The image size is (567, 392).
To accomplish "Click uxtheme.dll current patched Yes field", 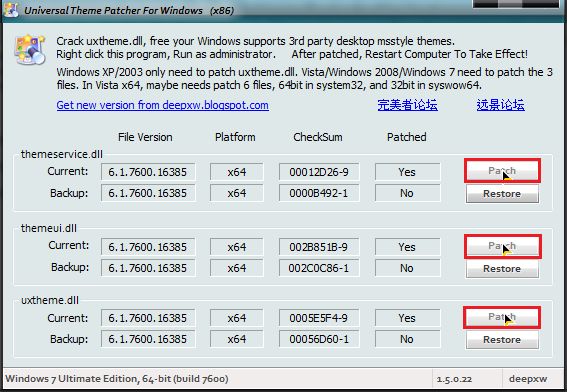I will click(408, 318).
